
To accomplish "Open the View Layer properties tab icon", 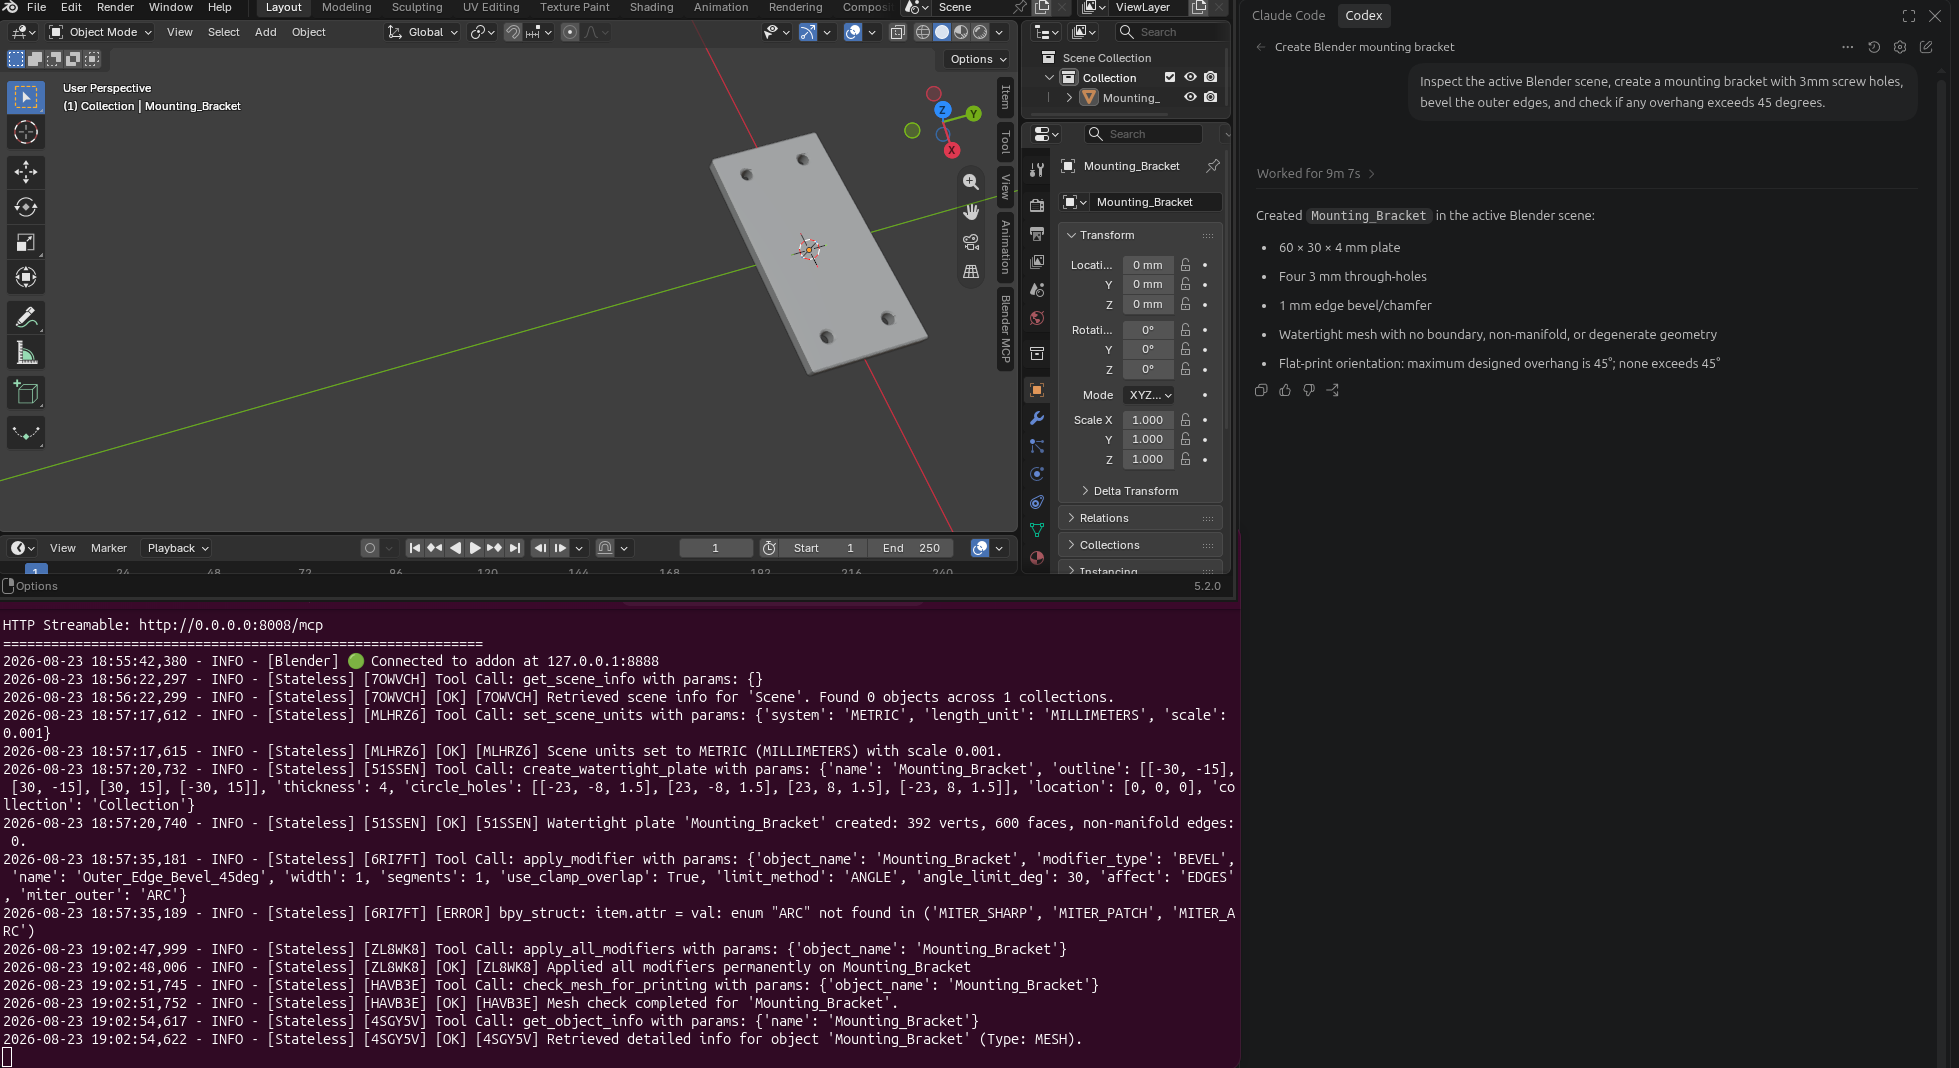I will pos(1037,261).
